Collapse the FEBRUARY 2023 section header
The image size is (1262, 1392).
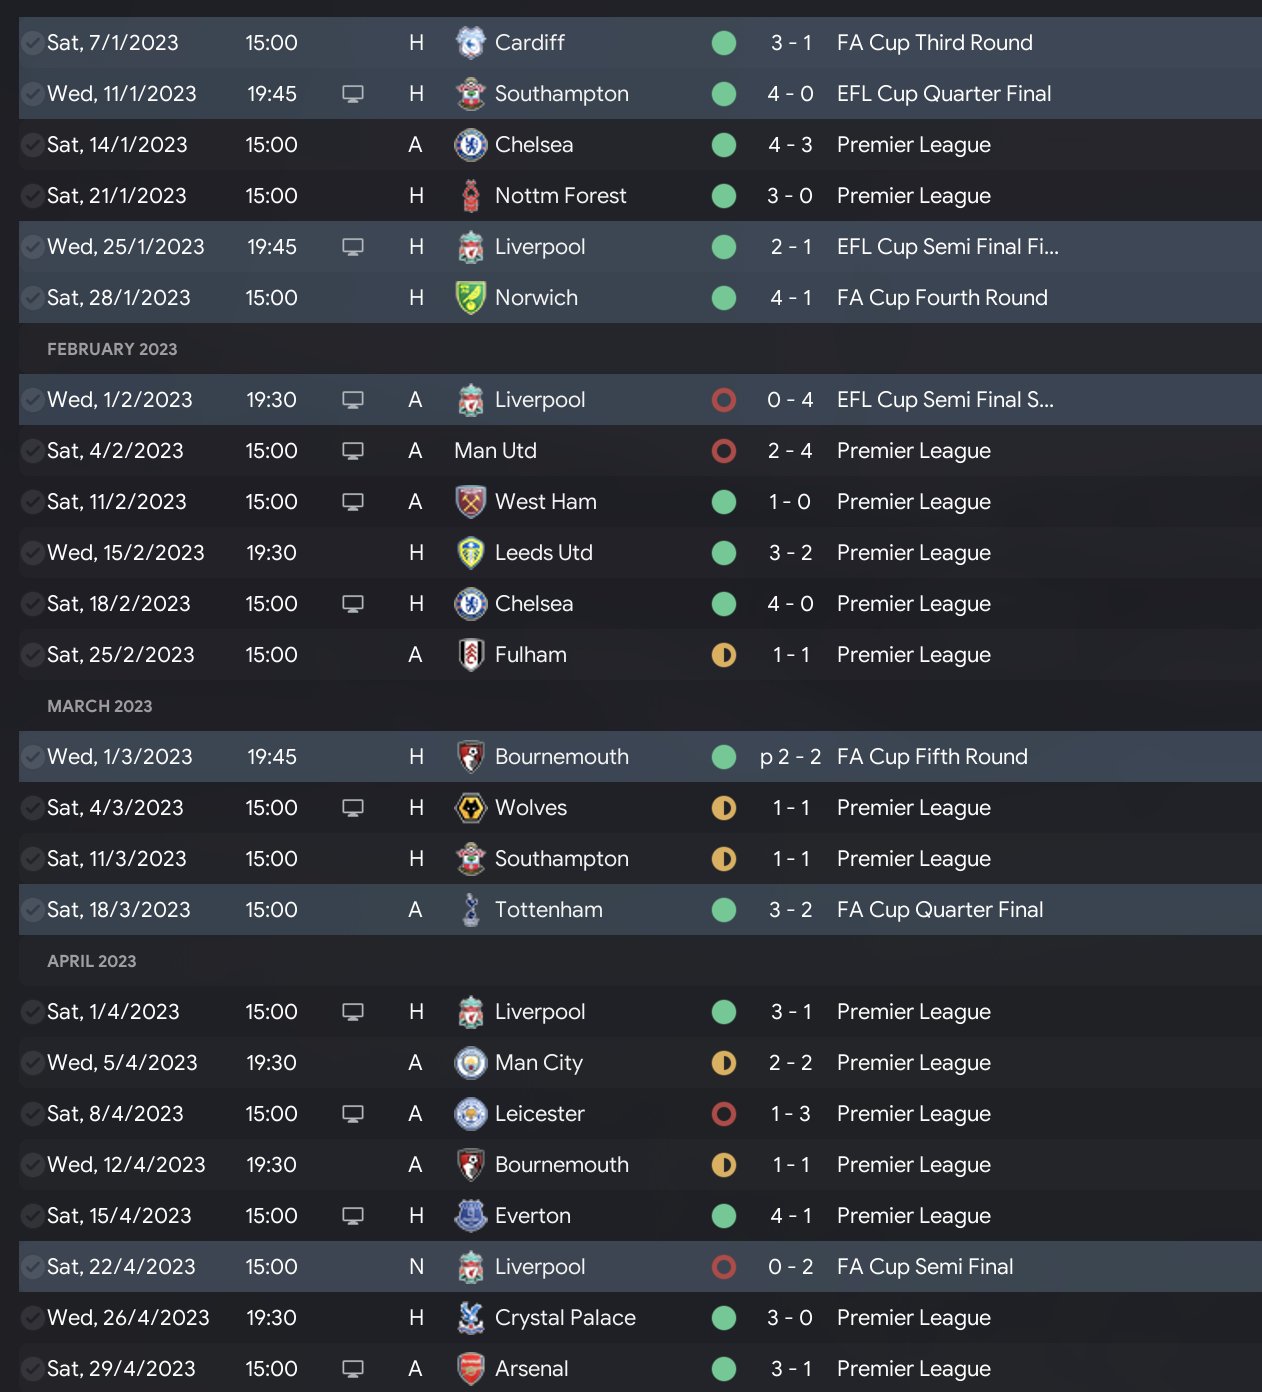pyautogui.click(x=112, y=349)
